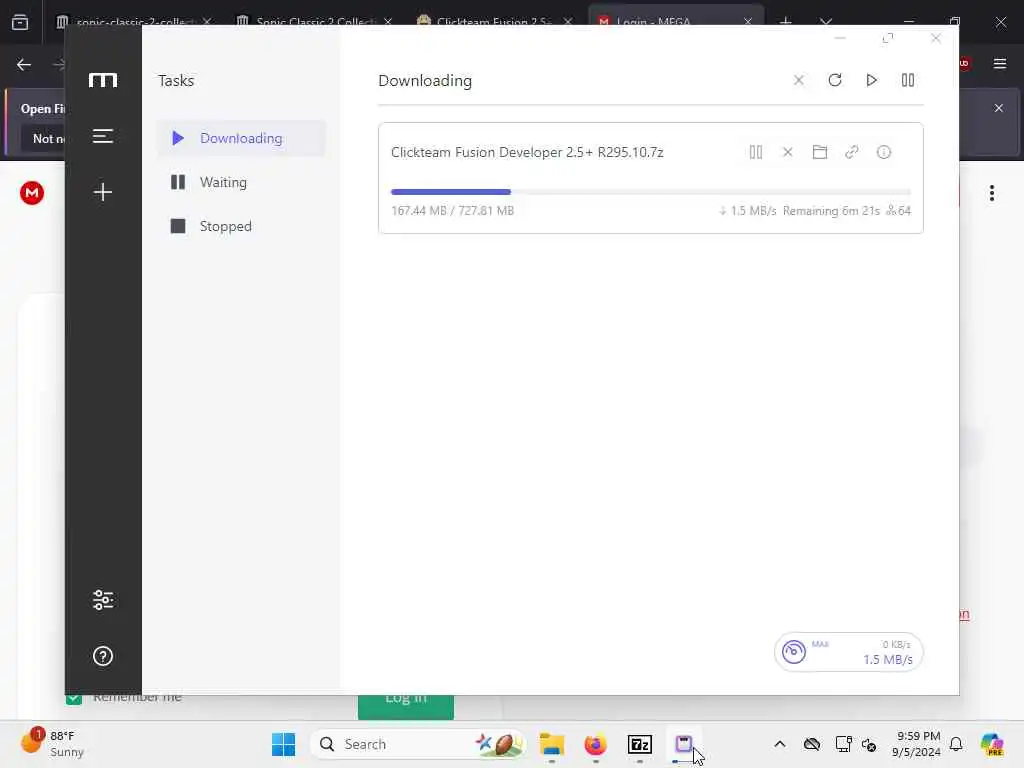Show Clickteam Fusion file in folder

click(x=820, y=152)
